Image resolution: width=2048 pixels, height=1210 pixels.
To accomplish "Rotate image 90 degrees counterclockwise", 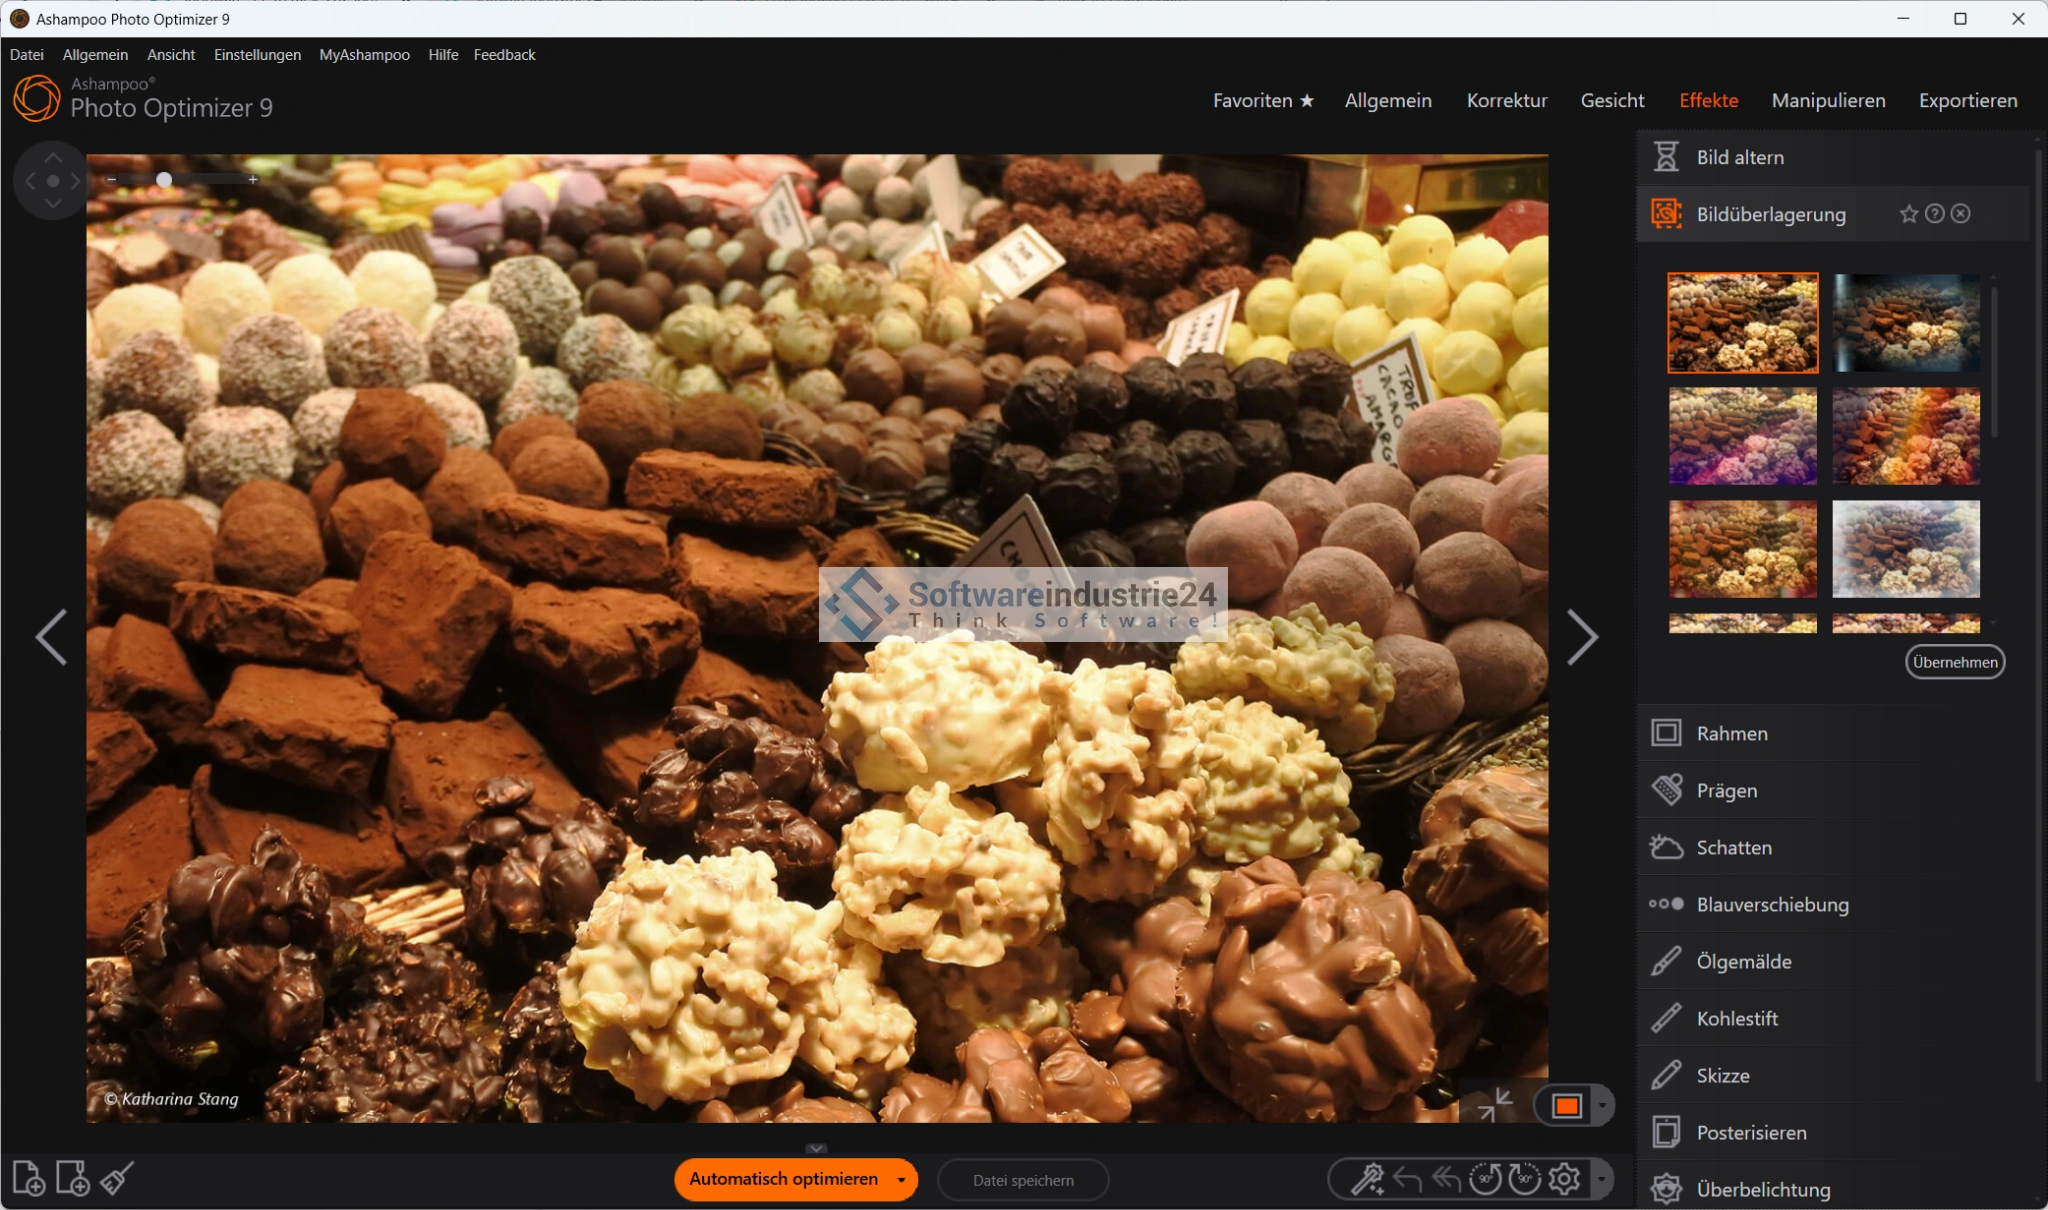I will coord(1485,1180).
